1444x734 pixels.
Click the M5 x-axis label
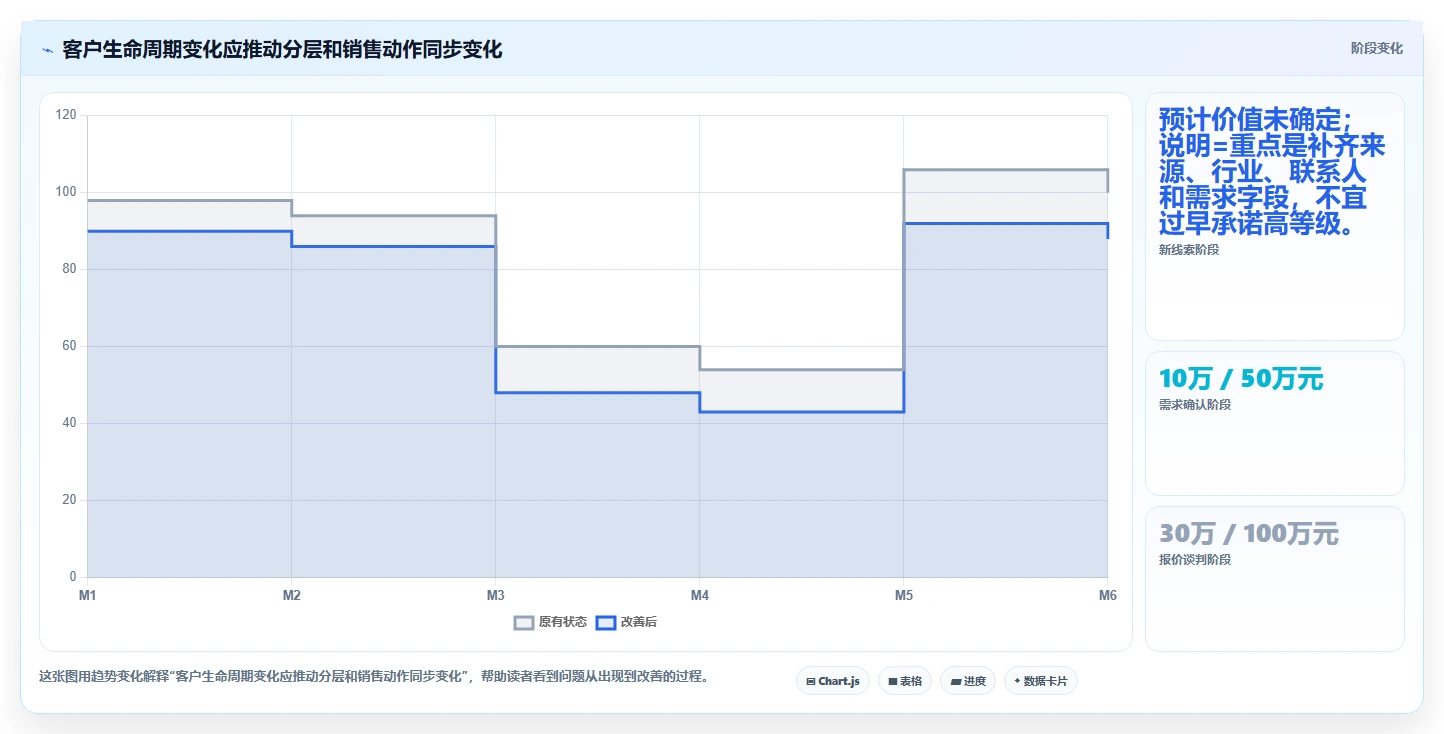pyautogui.click(x=904, y=596)
